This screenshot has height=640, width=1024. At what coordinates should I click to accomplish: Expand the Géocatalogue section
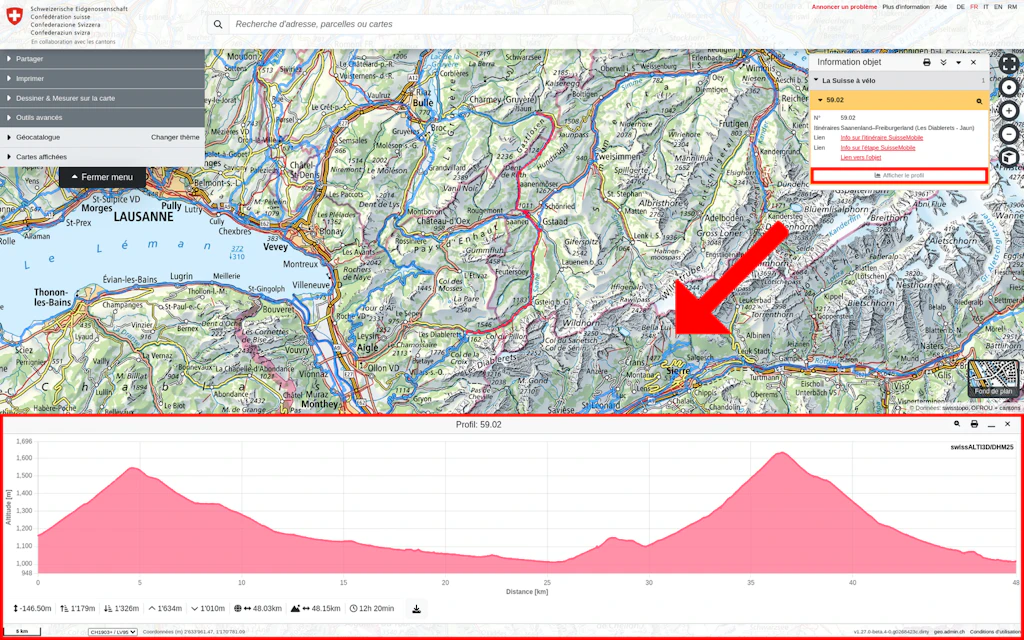point(38,137)
